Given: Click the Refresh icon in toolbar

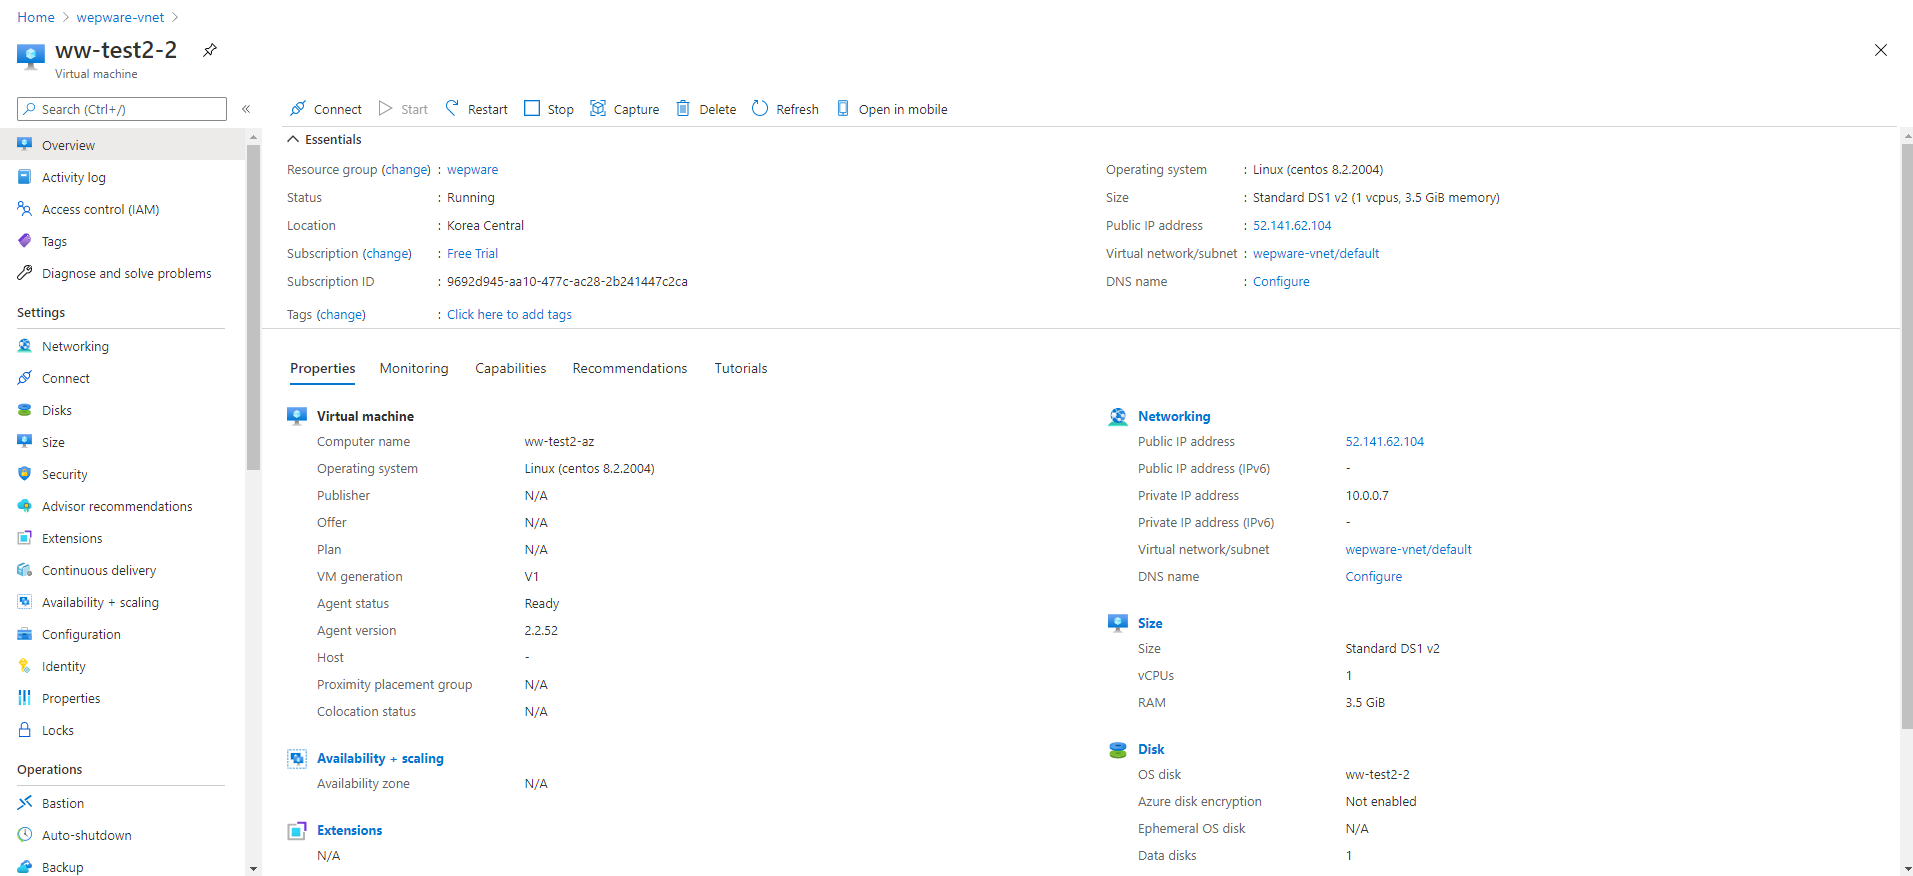Looking at the screenshot, I should 760,108.
